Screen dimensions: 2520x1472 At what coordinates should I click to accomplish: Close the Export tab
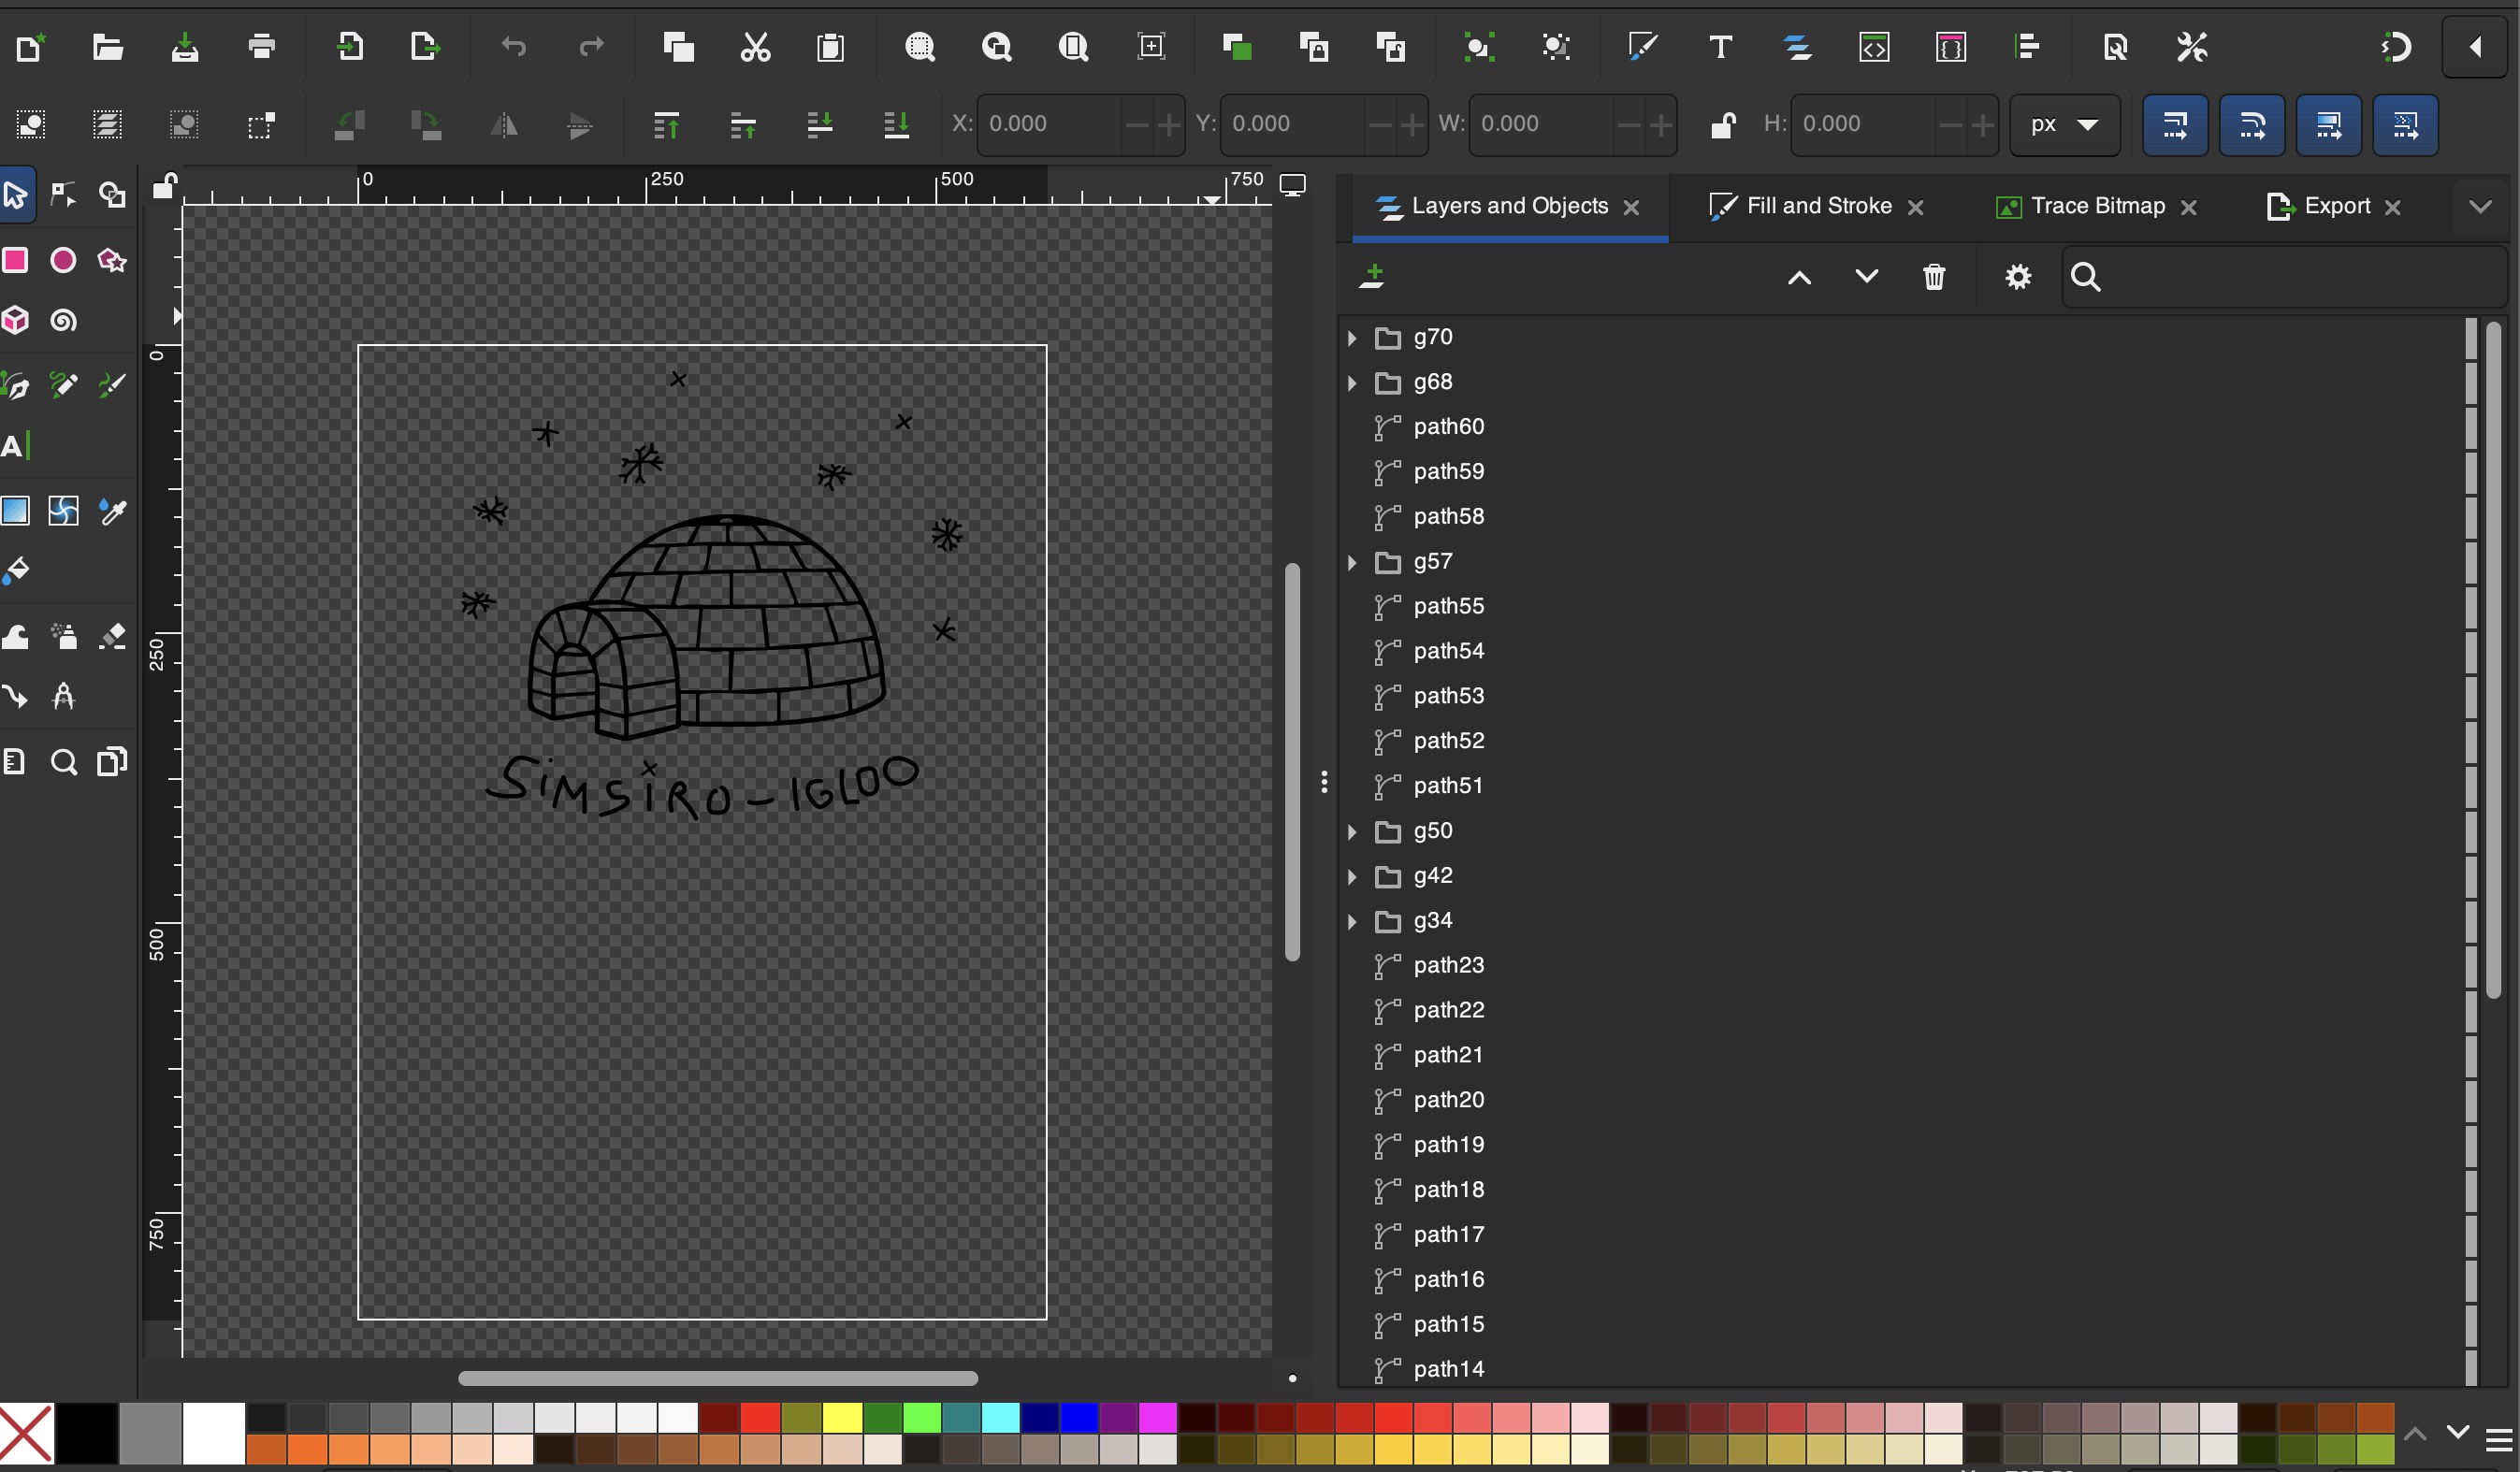(2393, 207)
